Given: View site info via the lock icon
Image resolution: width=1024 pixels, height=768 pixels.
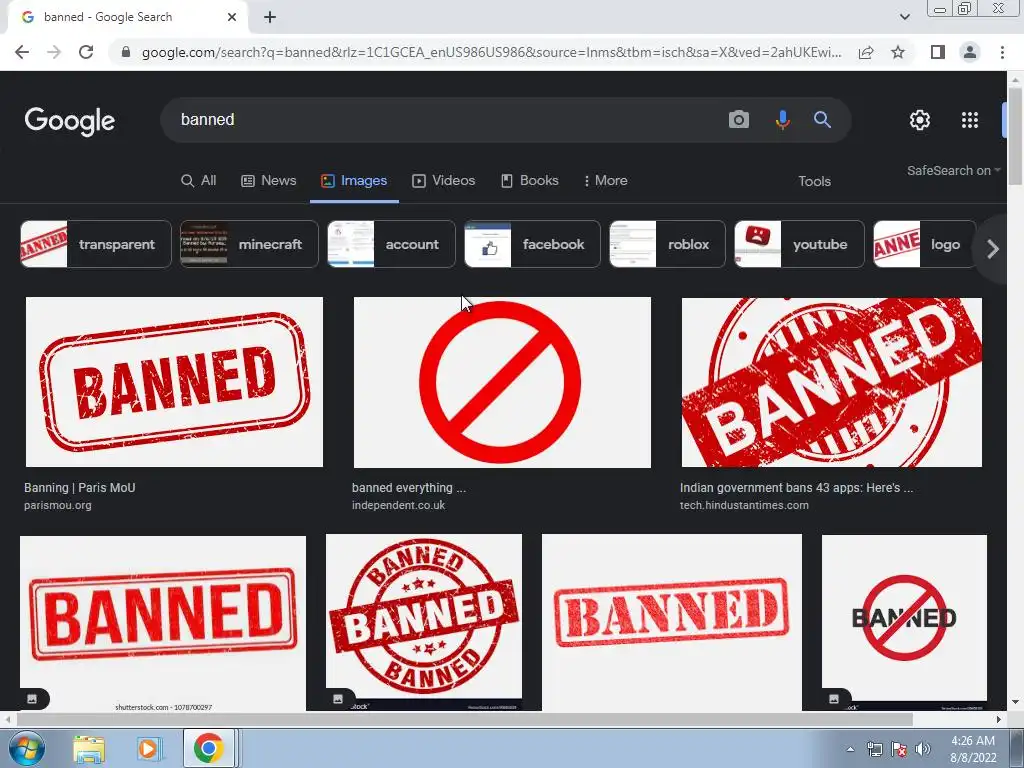Looking at the screenshot, I should 126,52.
